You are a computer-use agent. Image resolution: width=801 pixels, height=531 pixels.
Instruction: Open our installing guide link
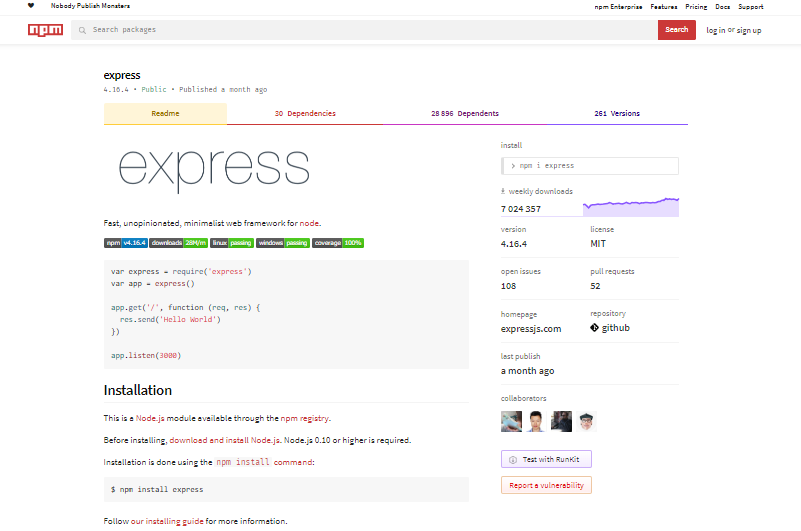tap(167, 521)
